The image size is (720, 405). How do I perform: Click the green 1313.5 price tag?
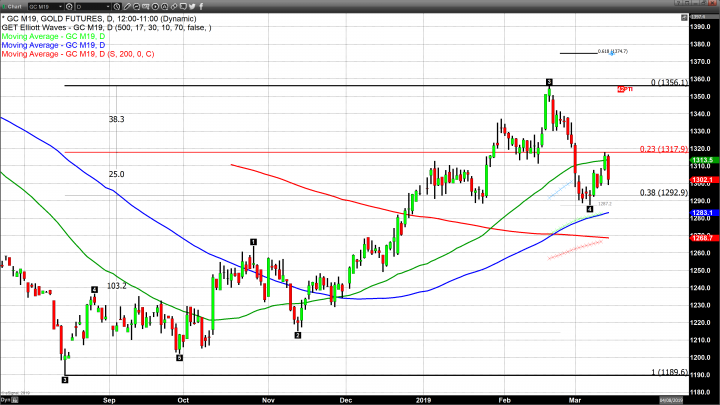pyautogui.click(x=703, y=160)
